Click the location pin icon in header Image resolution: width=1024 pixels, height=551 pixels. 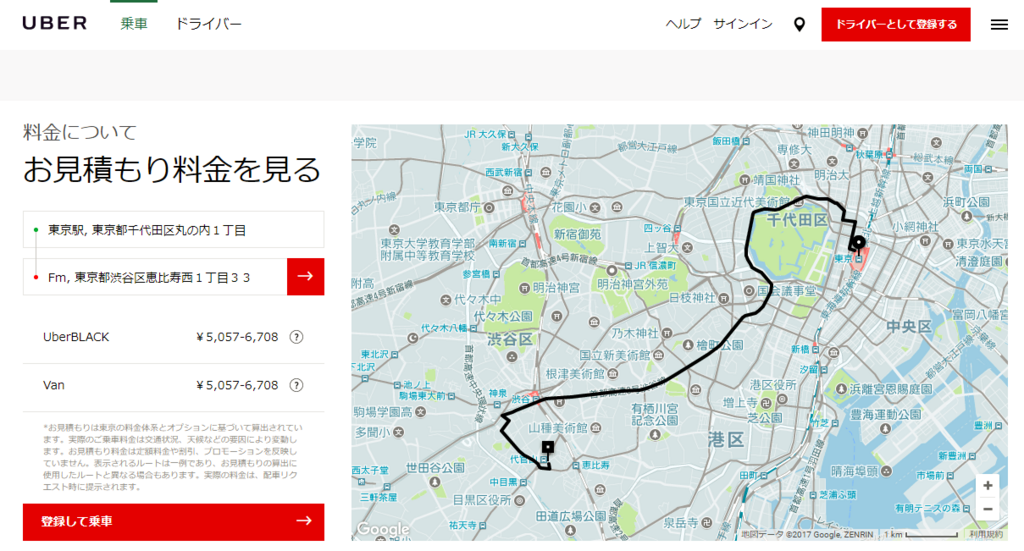pyautogui.click(x=799, y=25)
